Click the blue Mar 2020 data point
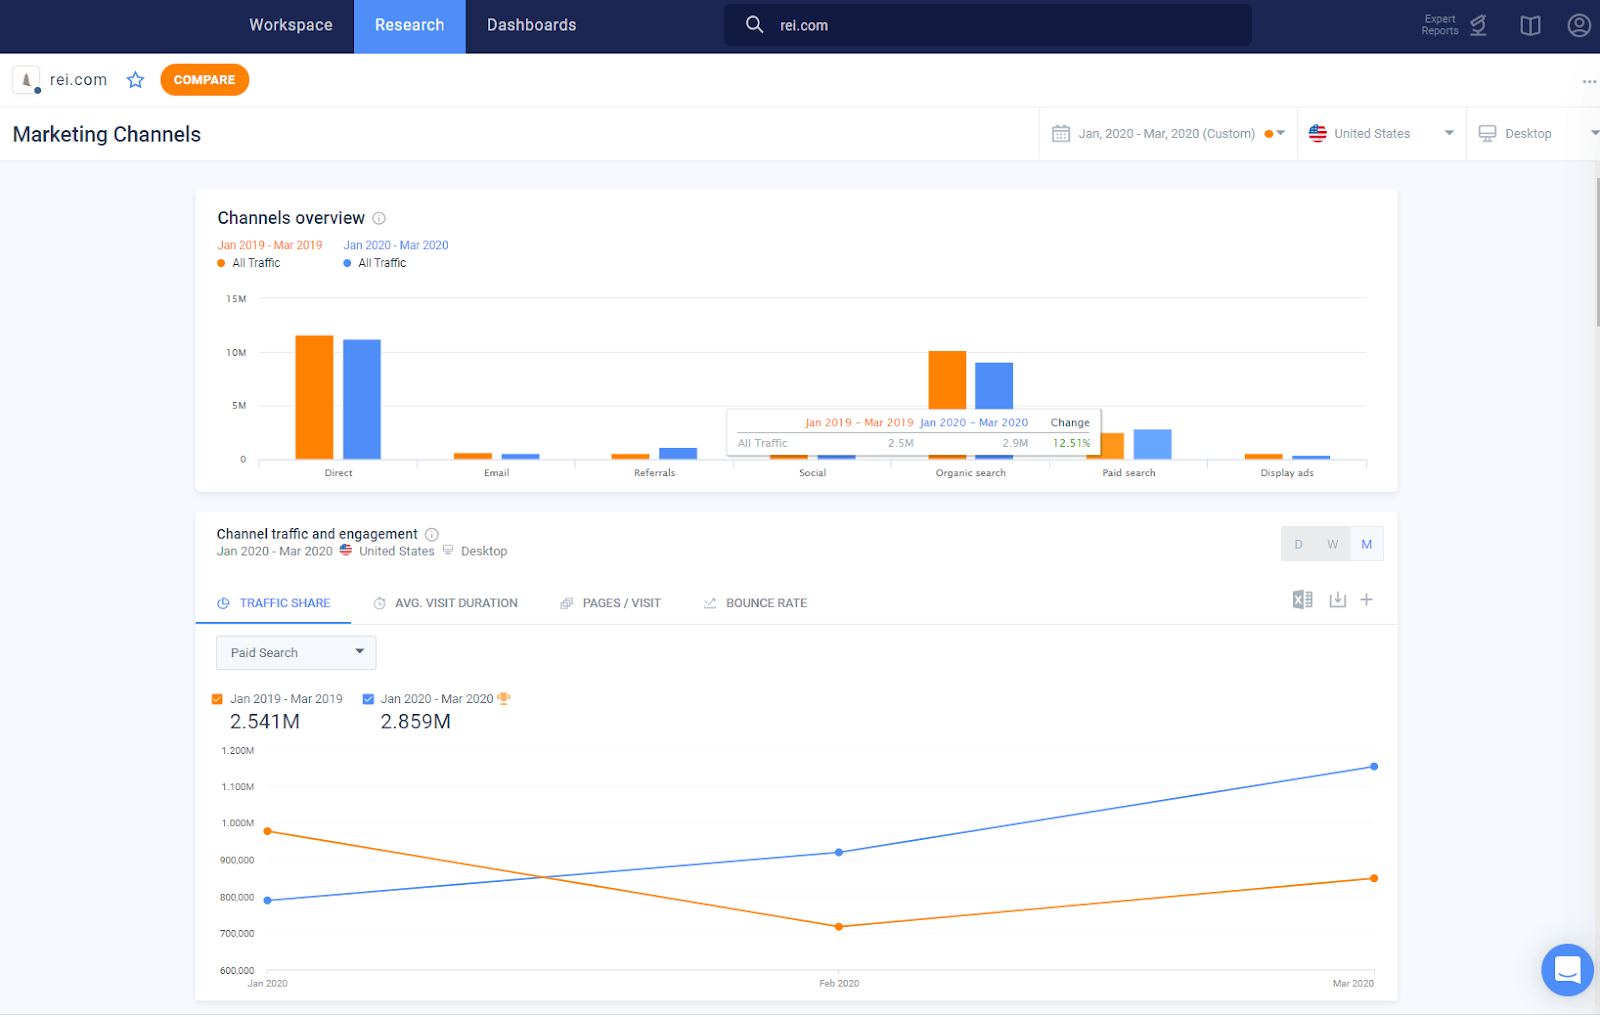The height and width of the screenshot is (1017, 1600). [1374, 766]
